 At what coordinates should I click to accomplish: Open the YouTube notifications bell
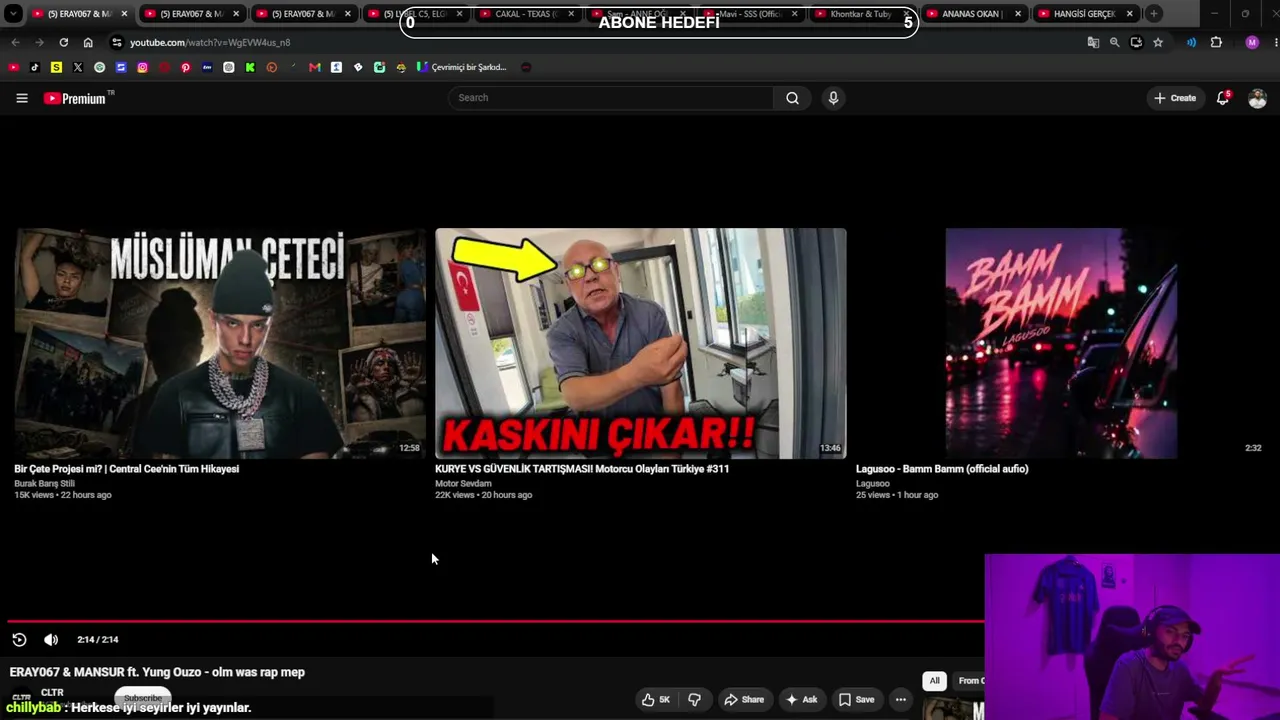[1222, 98]
